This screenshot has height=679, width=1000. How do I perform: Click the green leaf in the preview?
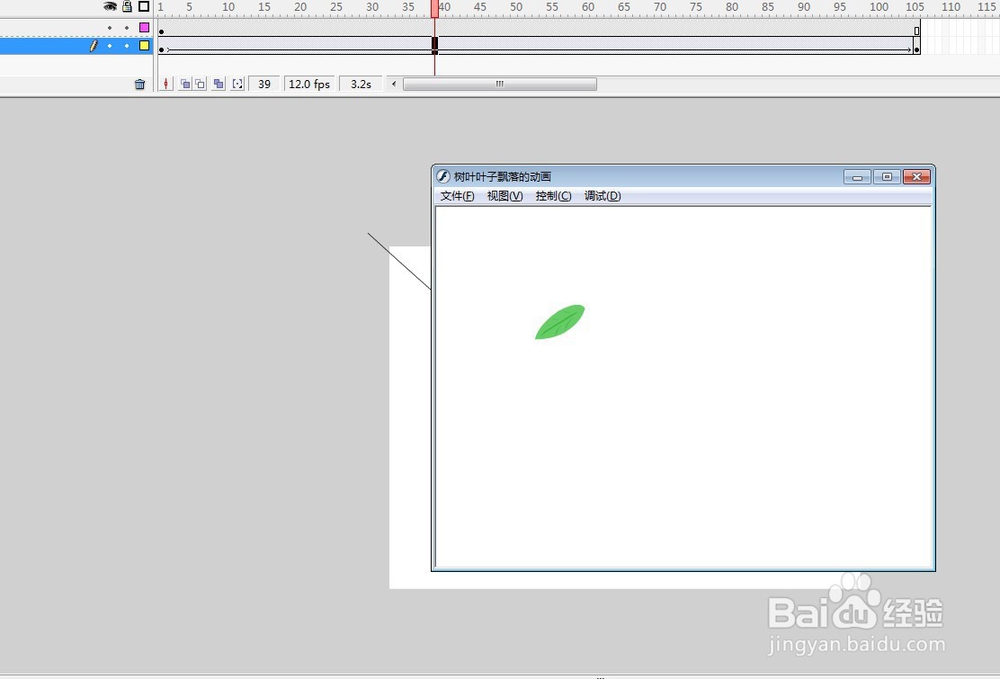[x=560, y=322]
